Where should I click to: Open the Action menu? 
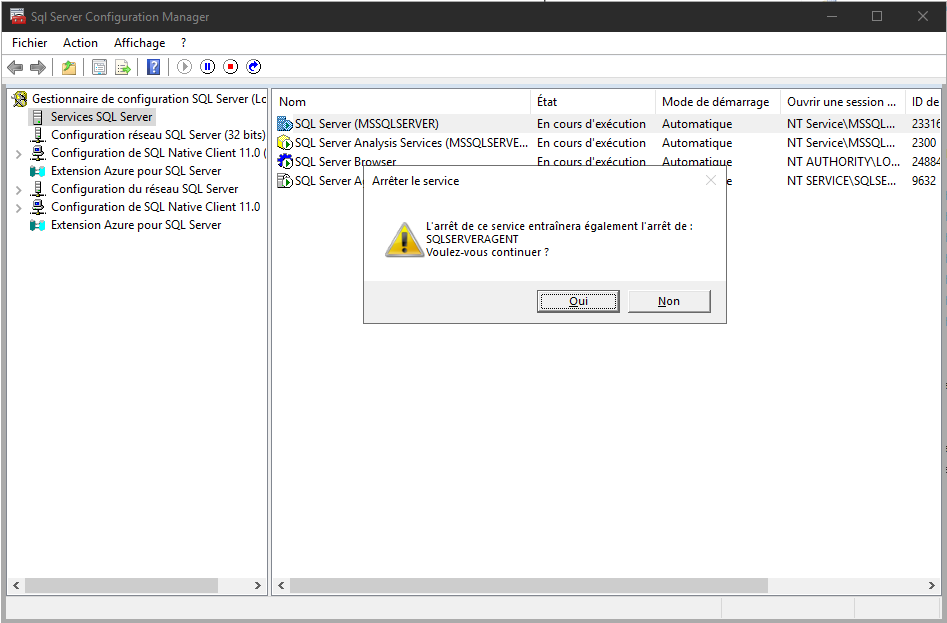click(x=80, y=43)
